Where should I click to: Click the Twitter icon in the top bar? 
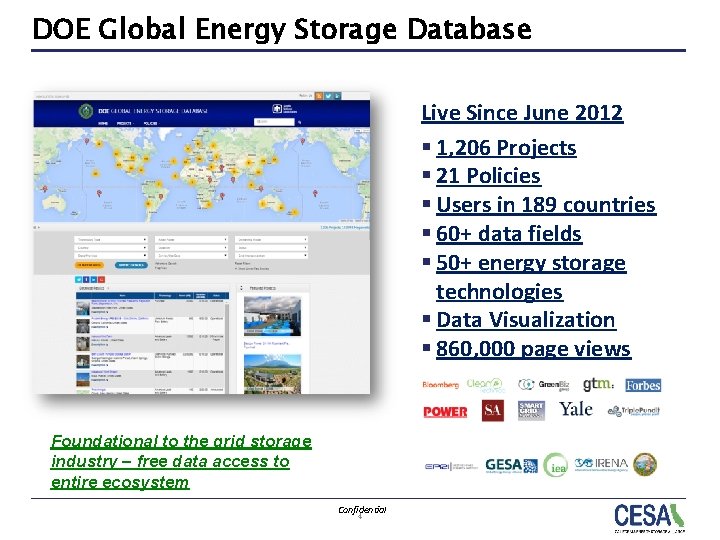(x=329, y=96)
